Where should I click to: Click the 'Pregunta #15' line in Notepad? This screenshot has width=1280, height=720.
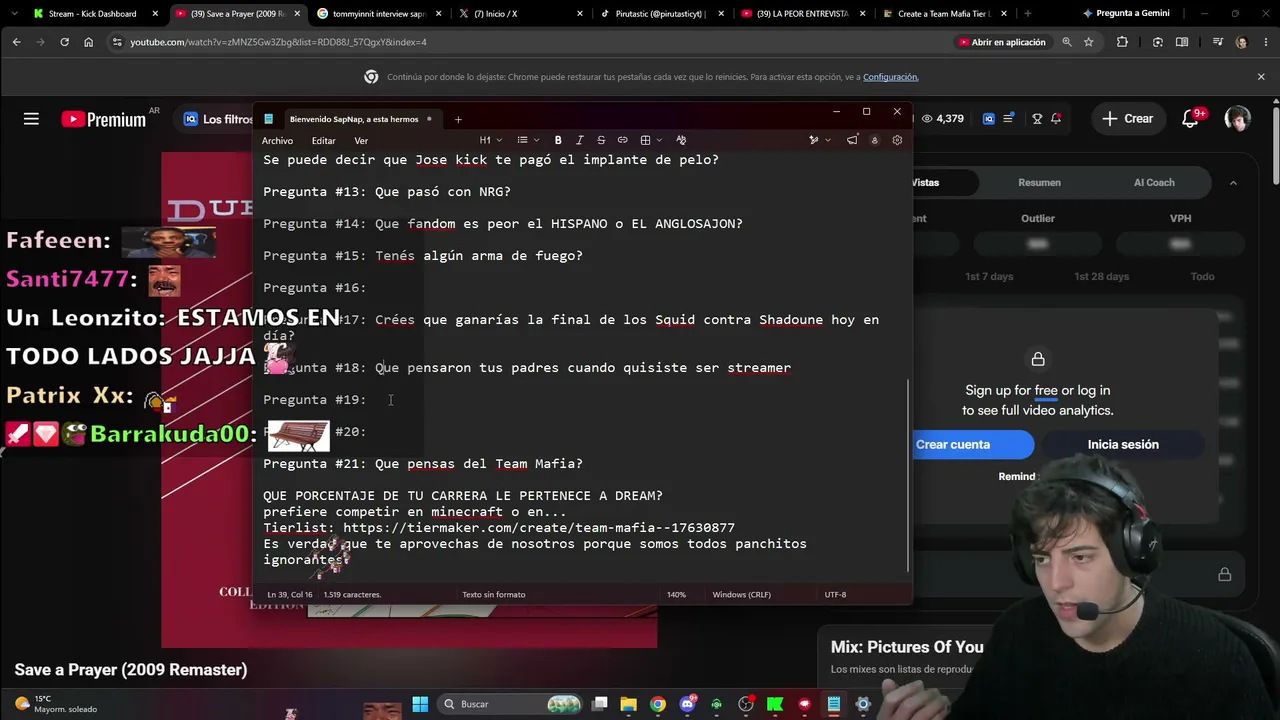pos(423,256)
